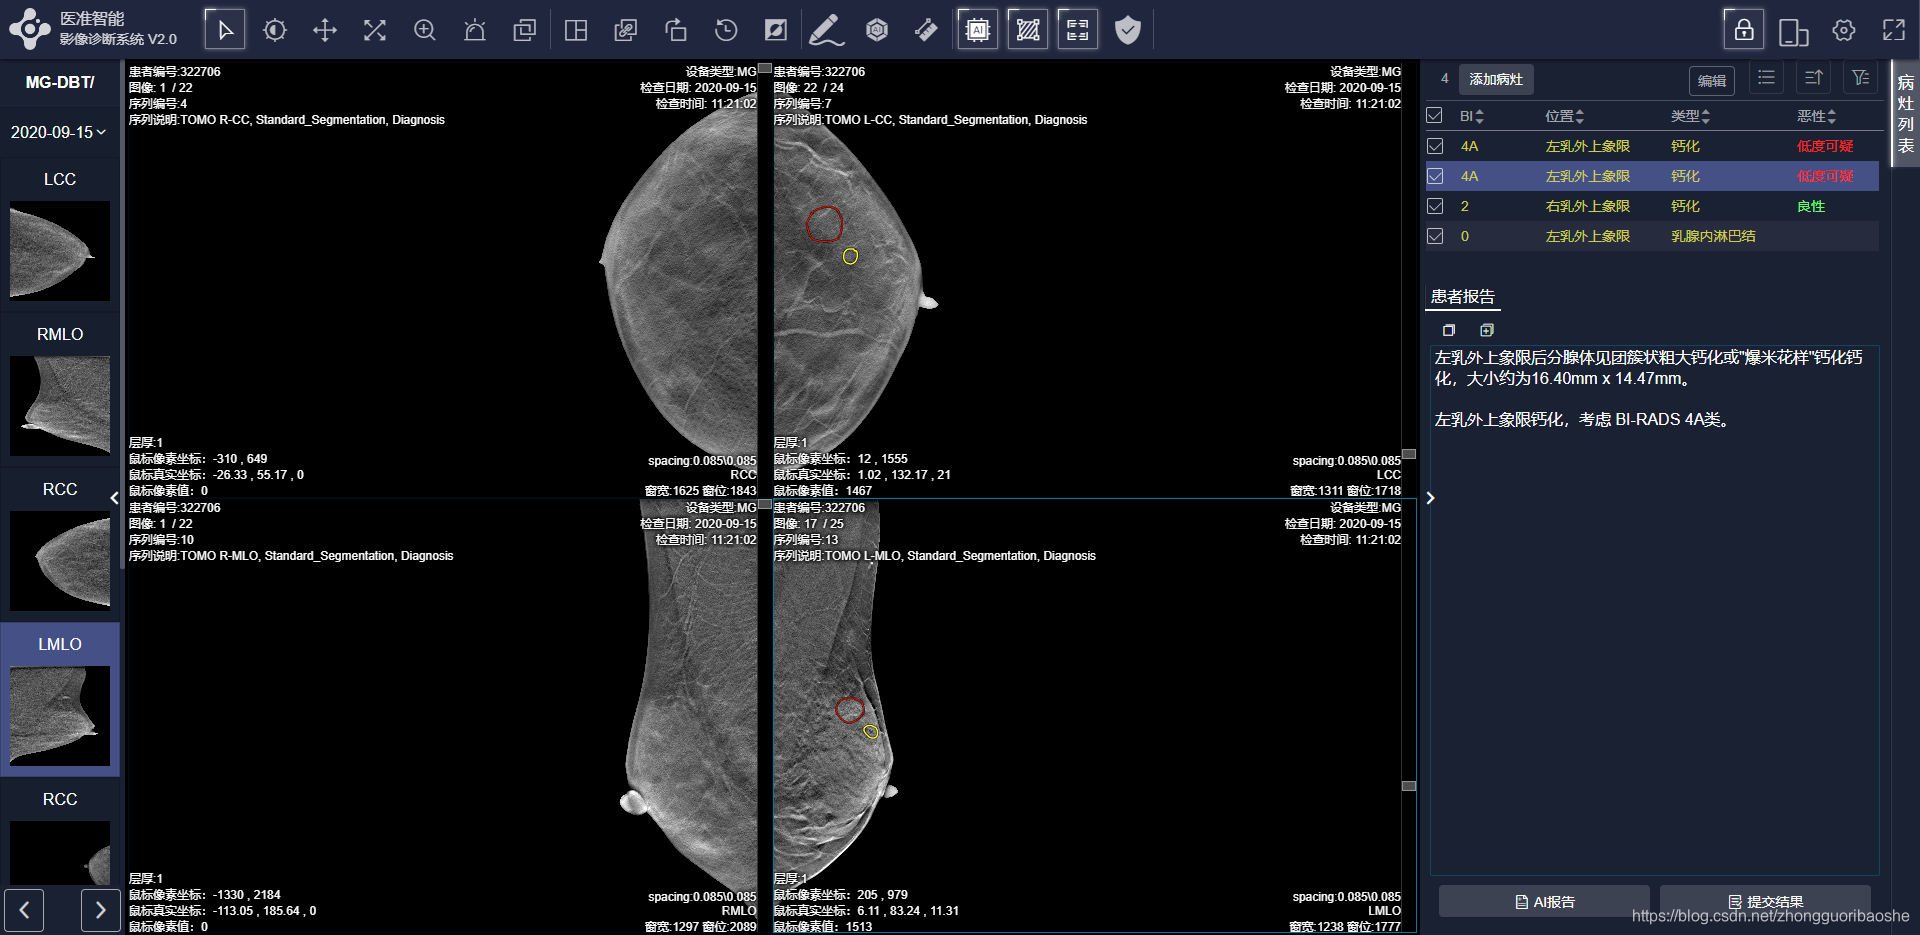Screen dimensions: 1920x935
Task: Click the L-CC viewport slice scrollbar handle
Action: tap(1409, 454)
